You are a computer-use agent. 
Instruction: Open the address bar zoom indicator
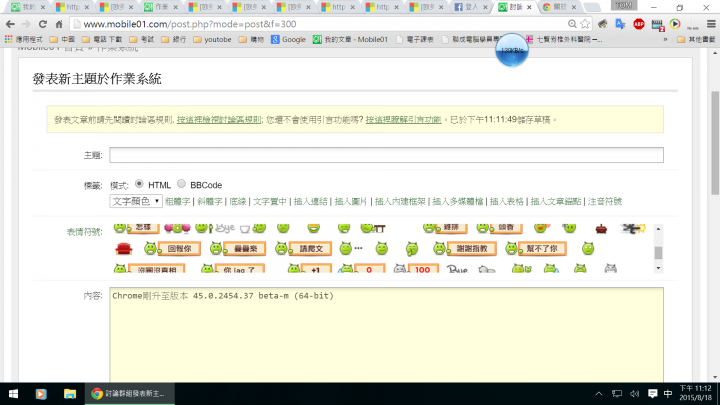(x=572, y=24)
